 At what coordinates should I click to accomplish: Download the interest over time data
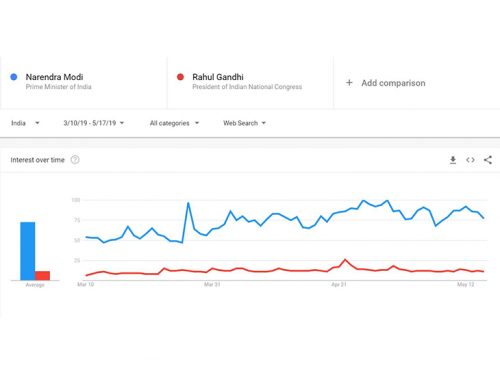coord(453,160)
